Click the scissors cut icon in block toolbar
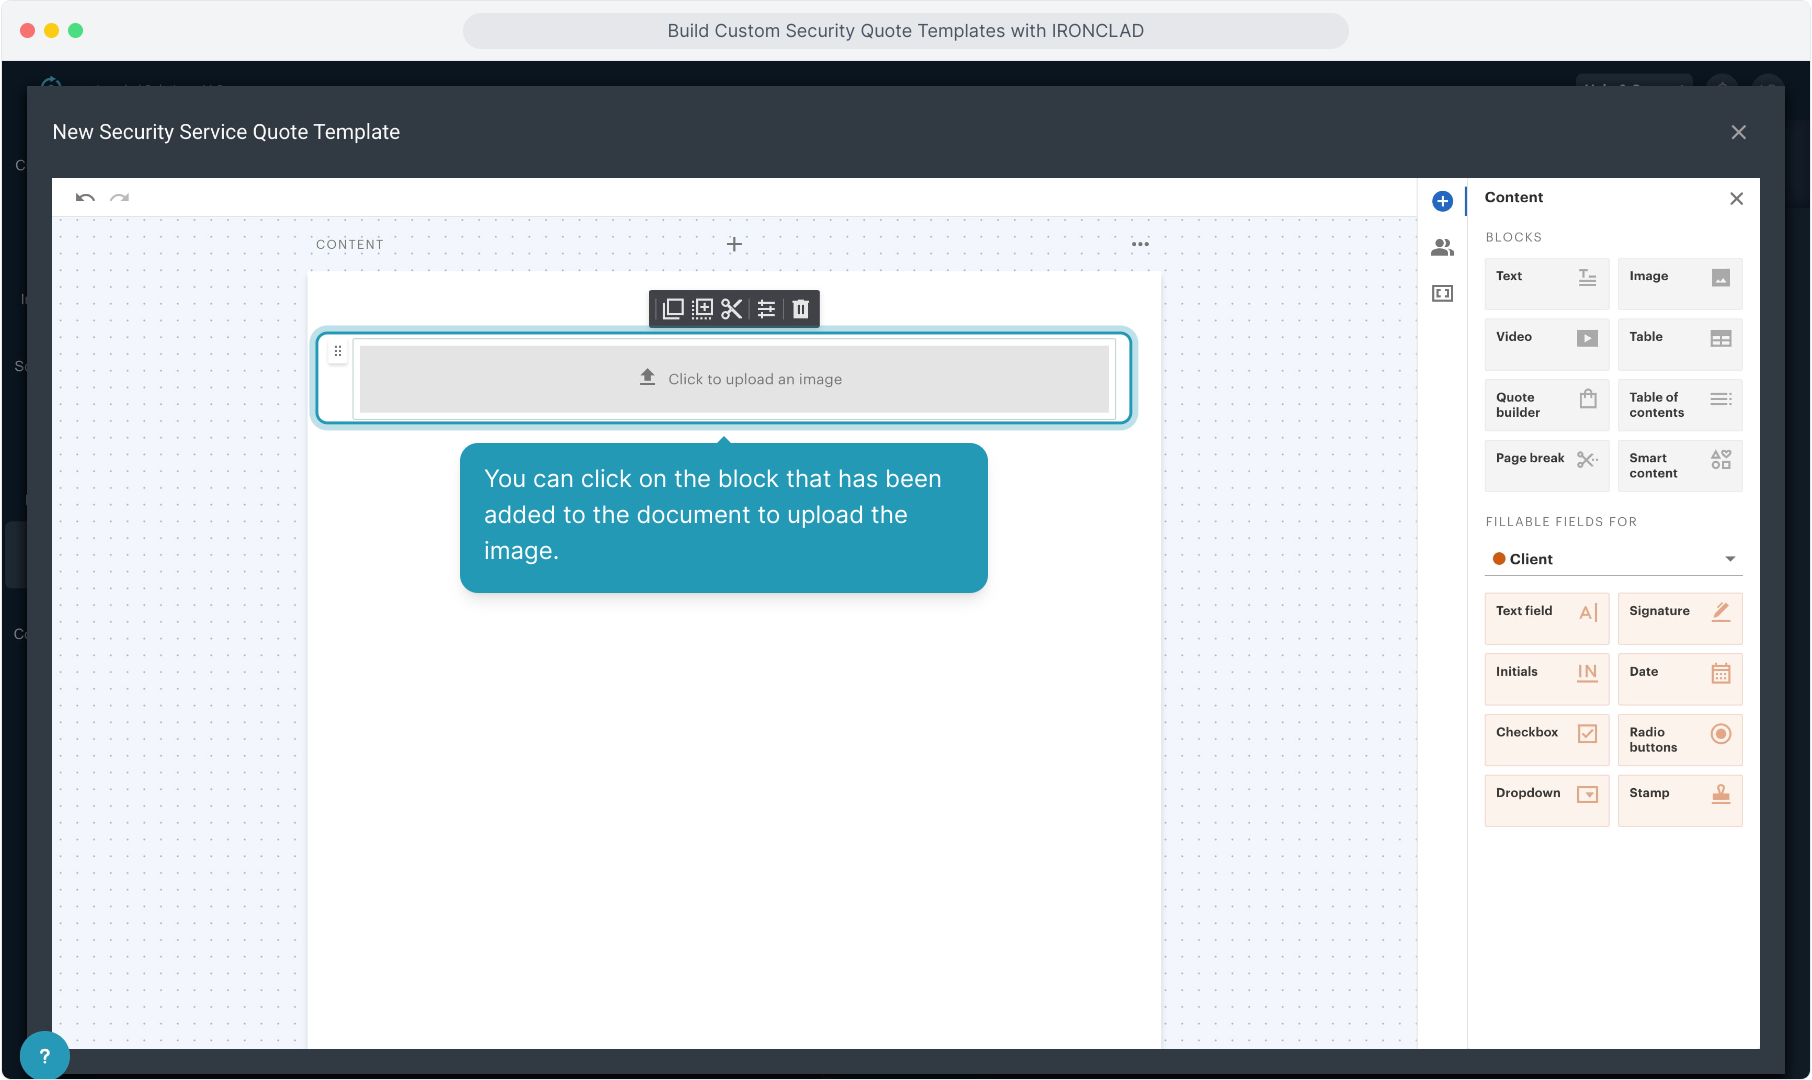1812x1080 pixels. [732, 309]
